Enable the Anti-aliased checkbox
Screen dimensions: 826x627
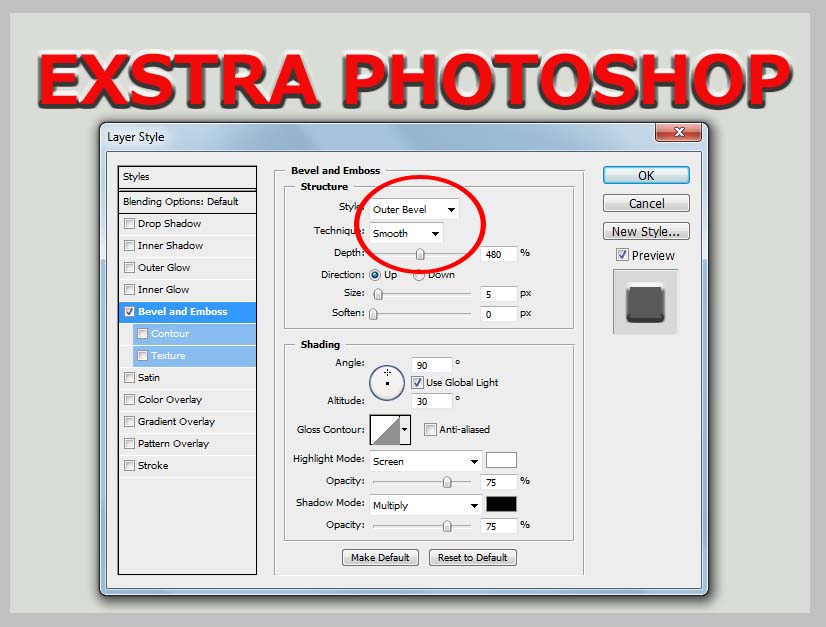tap(430, 429)
